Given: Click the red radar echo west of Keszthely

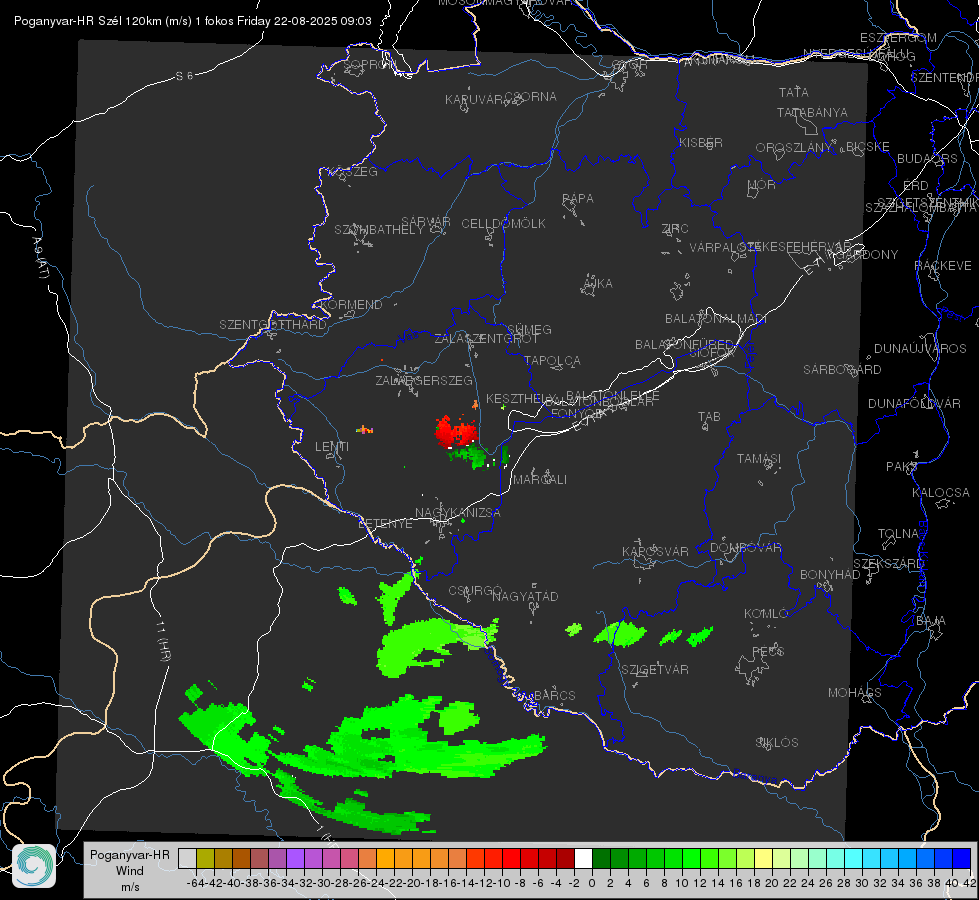Looking at the screenshot, I should pos(455,432).
